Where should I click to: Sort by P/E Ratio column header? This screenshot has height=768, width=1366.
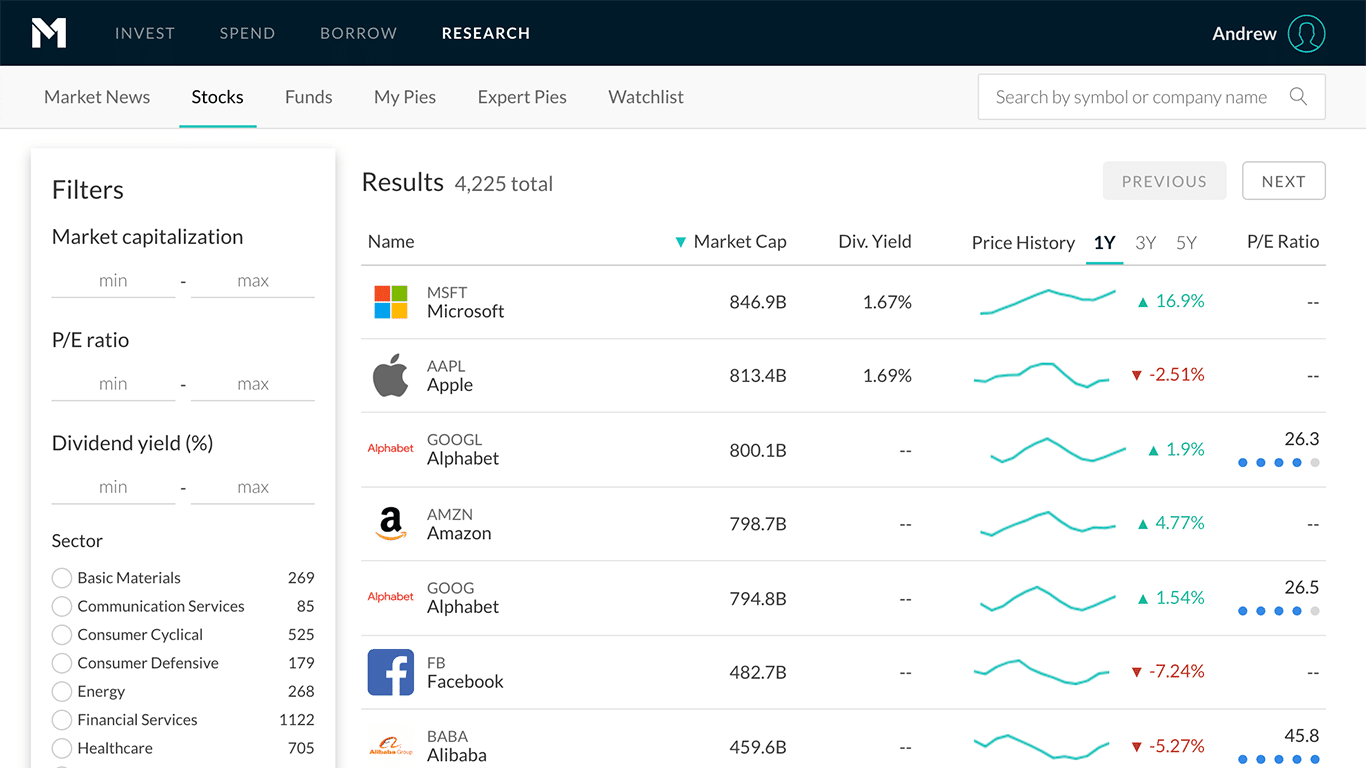1283,242
